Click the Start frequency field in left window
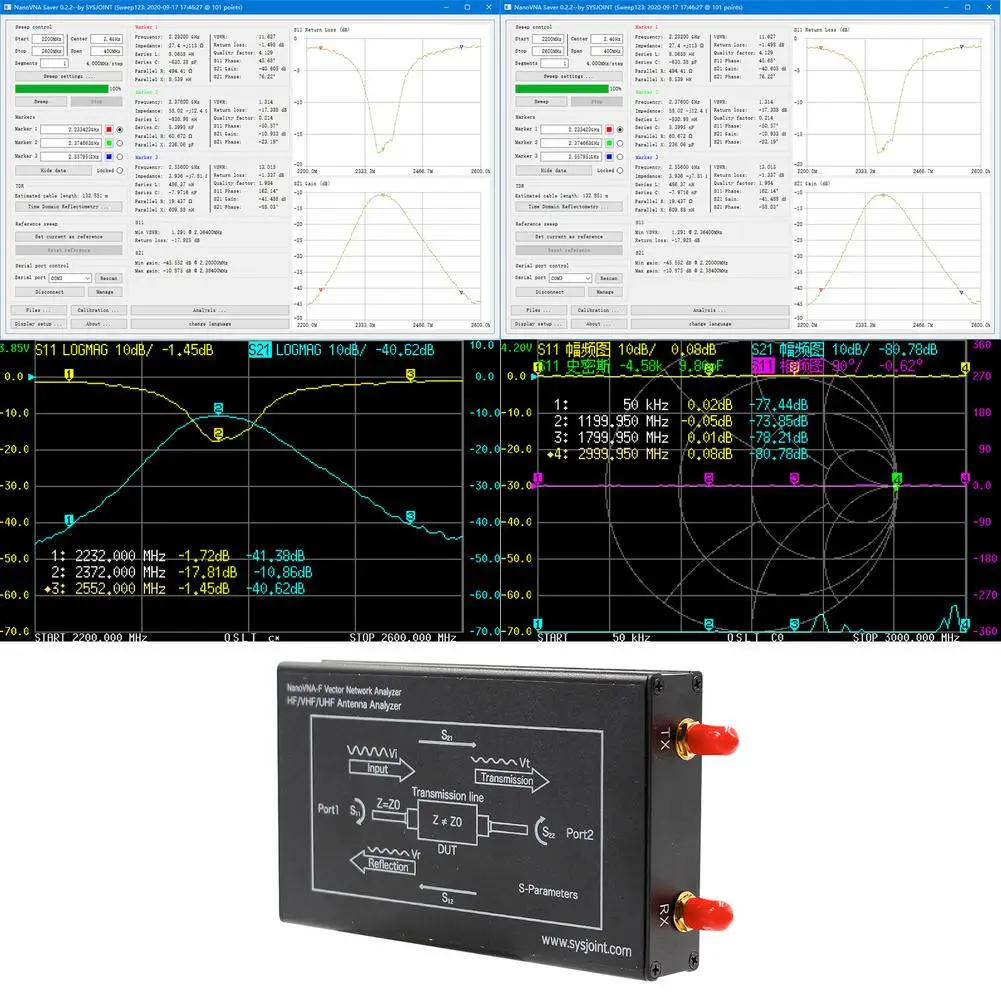 point(48,39)
